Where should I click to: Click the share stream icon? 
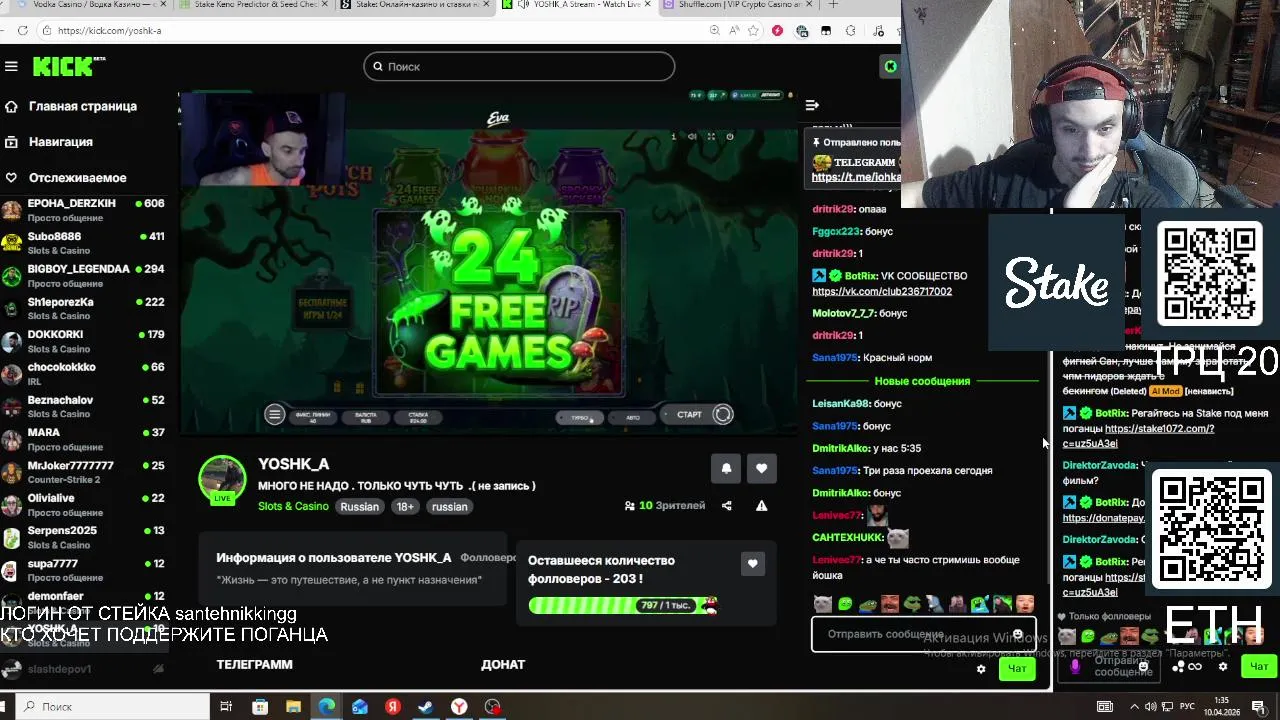(x=727, y=506)
